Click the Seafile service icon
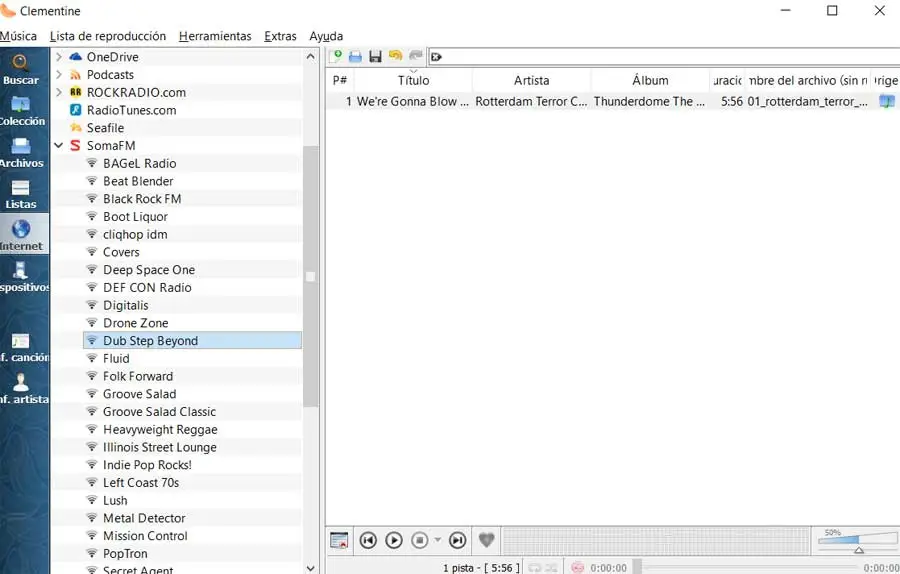 tap(75, 127)
